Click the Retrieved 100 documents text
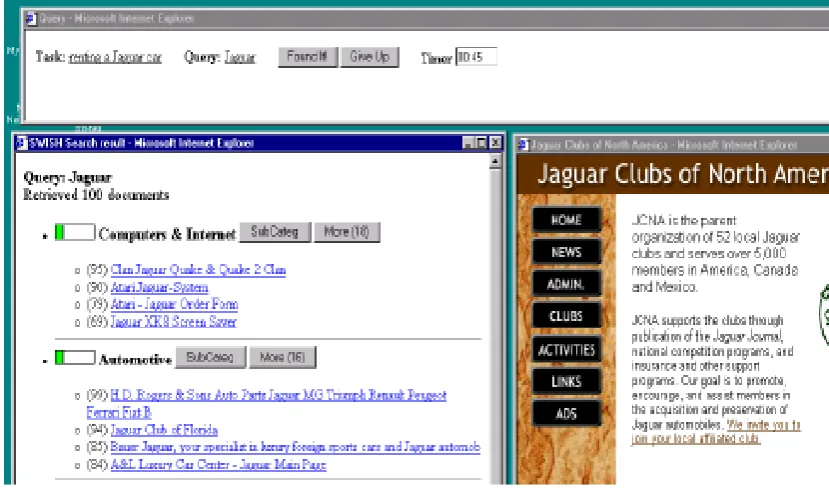 point(96,195)
